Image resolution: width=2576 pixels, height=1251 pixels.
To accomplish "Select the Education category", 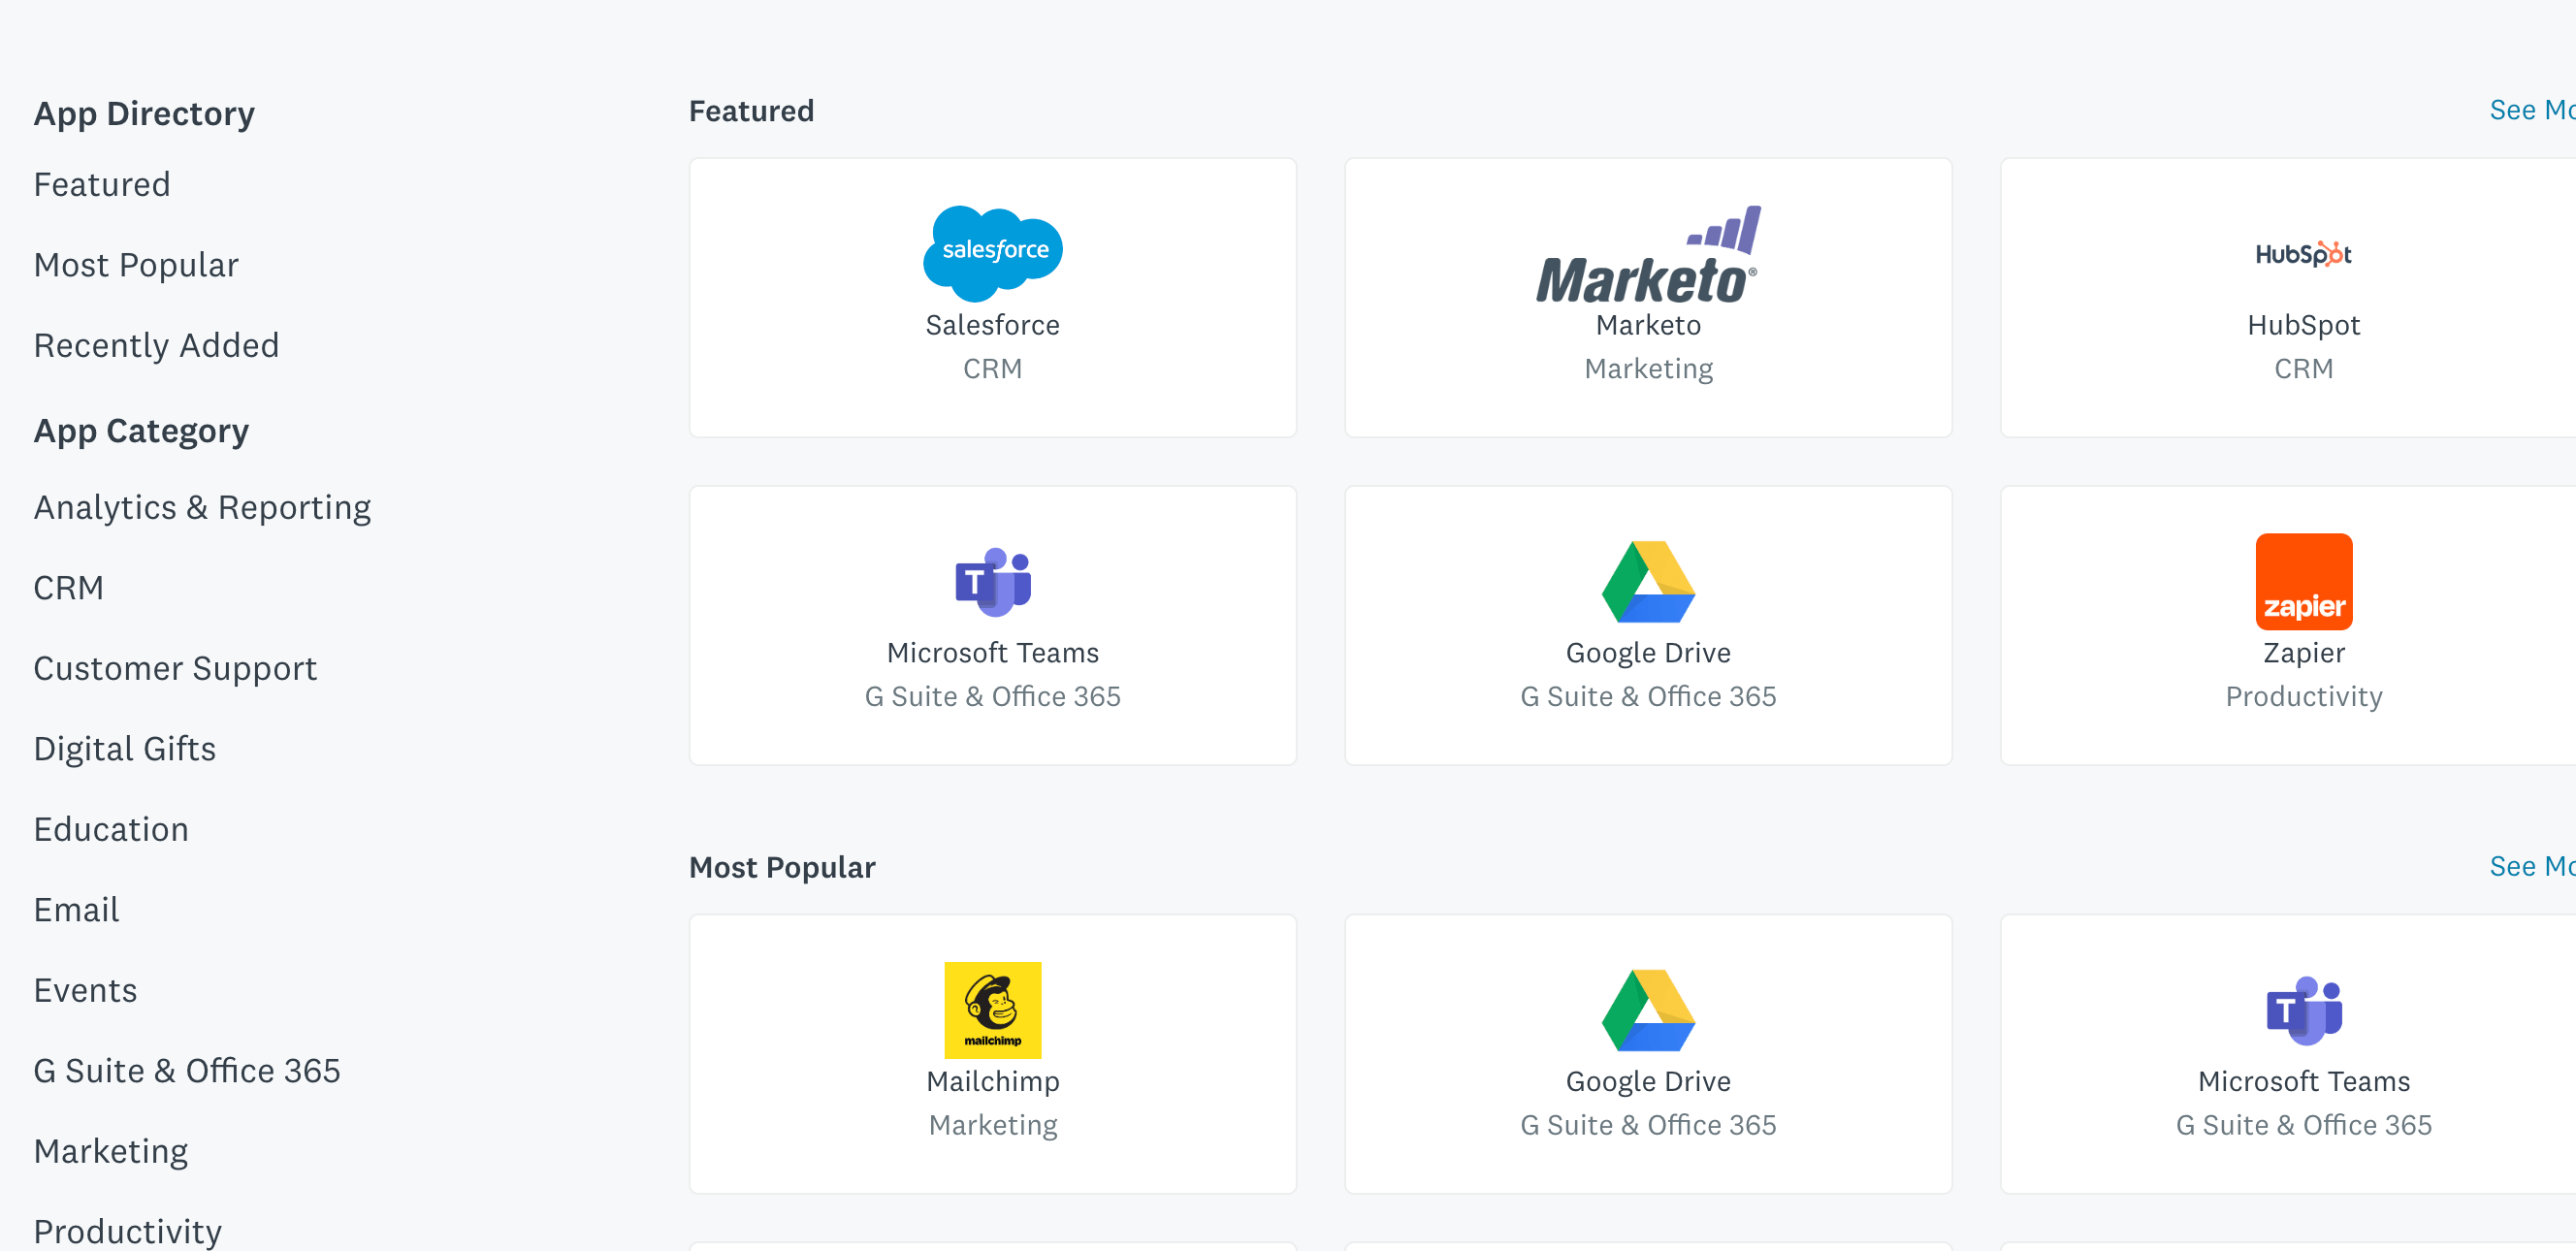I will point(111,830).
